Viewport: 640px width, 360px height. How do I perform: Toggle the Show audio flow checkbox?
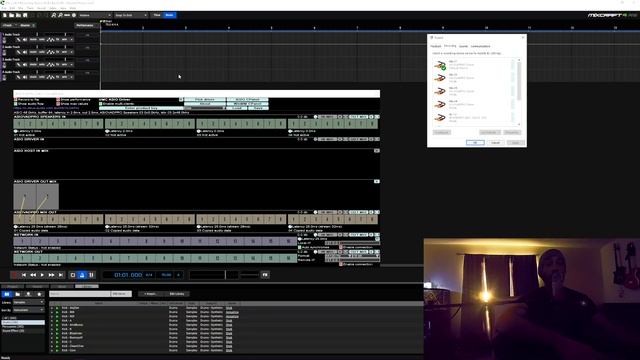click(x=16, y=104)
